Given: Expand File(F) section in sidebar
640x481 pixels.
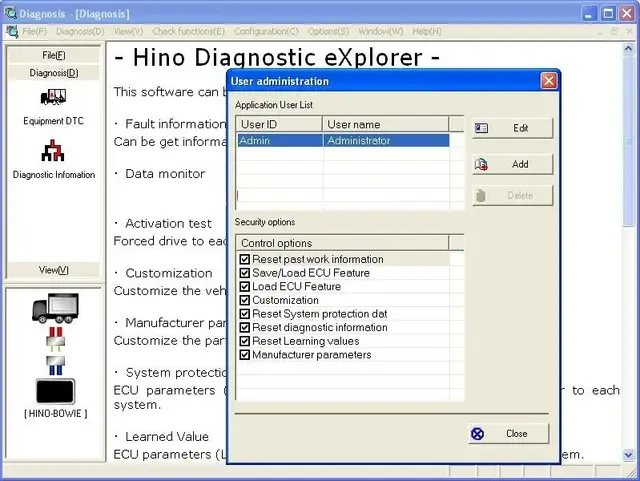Looking at the screenshot, I should (53, 55).
